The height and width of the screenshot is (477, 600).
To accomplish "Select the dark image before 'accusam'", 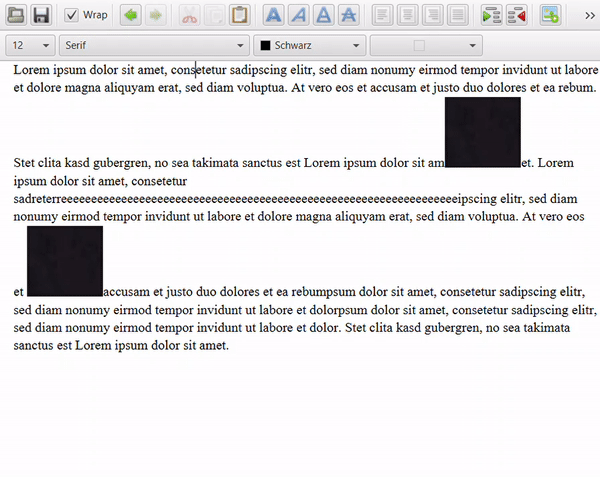I will coord(65,261).
